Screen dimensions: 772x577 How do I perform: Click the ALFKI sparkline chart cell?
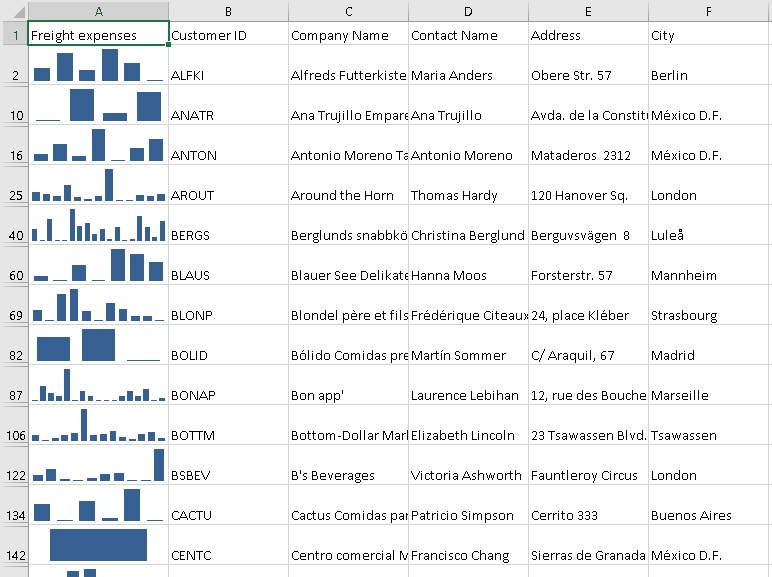click(98, 67)
